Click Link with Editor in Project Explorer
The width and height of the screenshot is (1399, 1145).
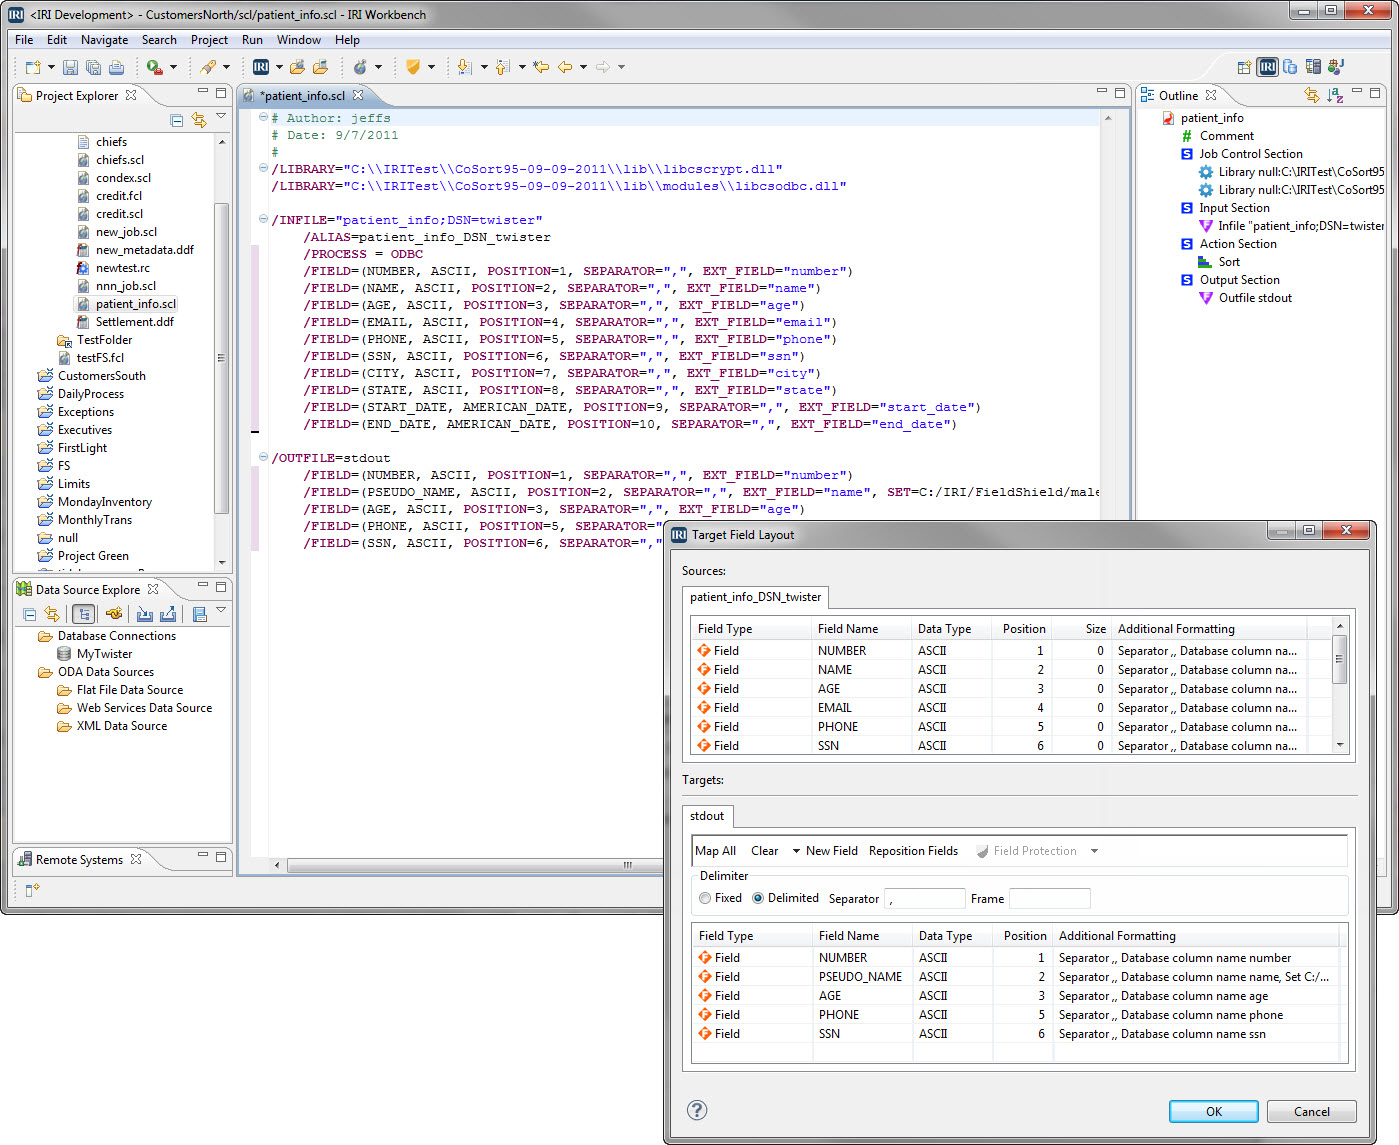pyautogui.click(x=199, y=120)
